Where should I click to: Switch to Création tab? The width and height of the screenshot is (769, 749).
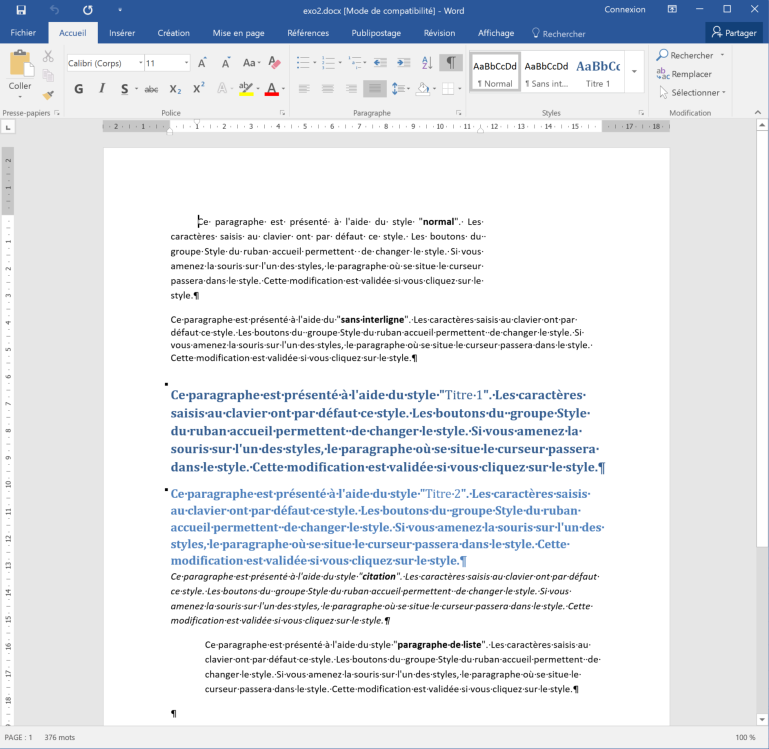pos(174,33)
